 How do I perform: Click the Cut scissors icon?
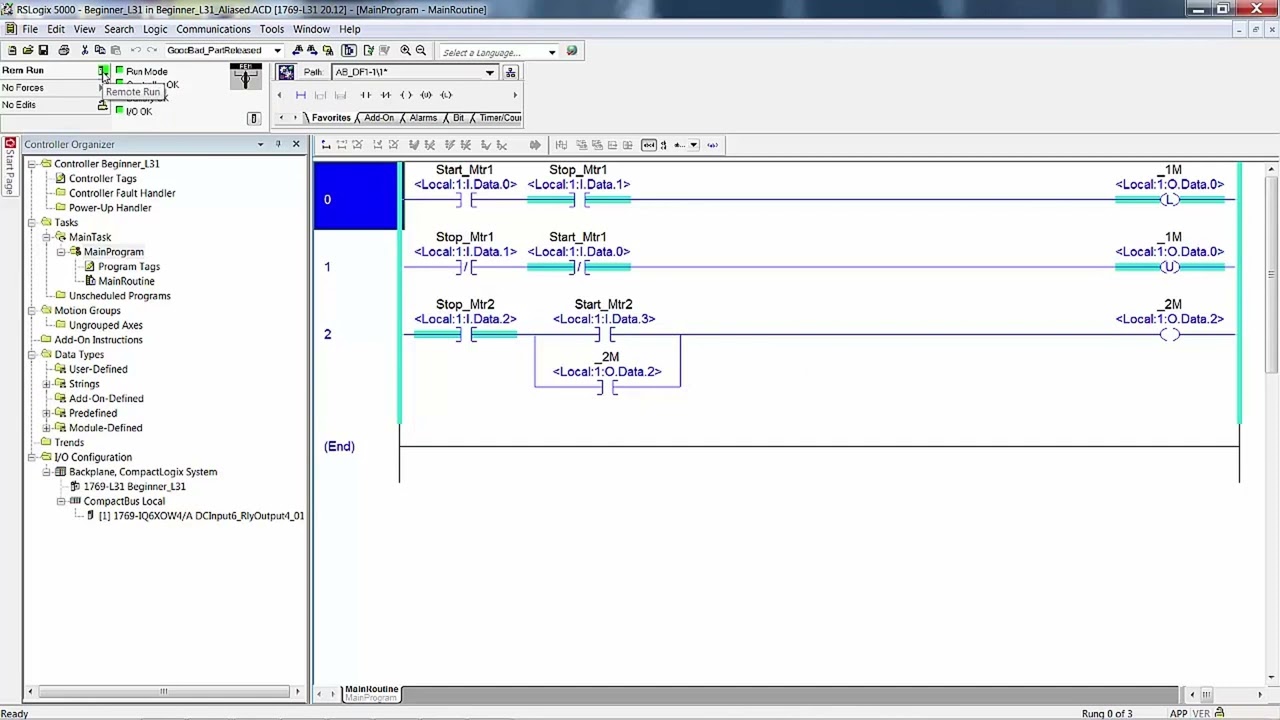(x=84, y=51)
